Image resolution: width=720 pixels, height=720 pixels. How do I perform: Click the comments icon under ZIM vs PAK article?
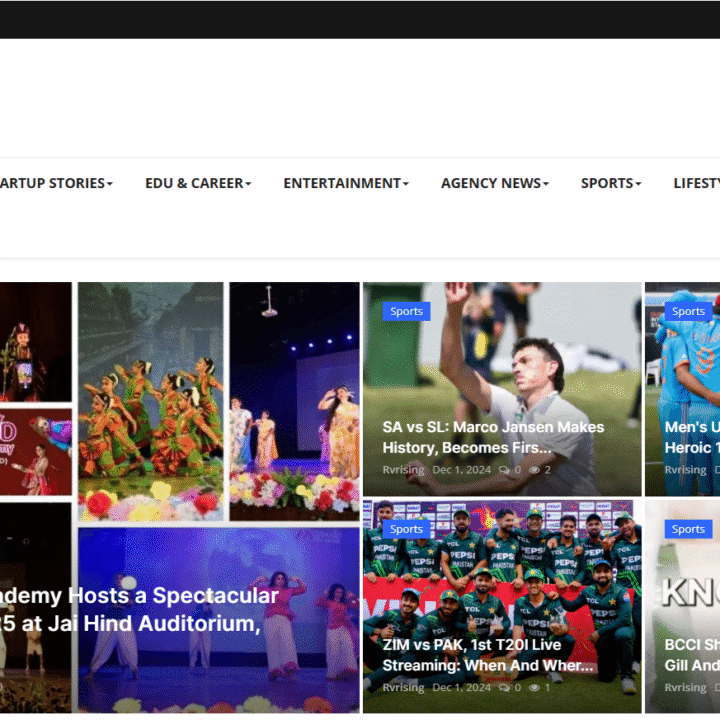pos(503,687)
